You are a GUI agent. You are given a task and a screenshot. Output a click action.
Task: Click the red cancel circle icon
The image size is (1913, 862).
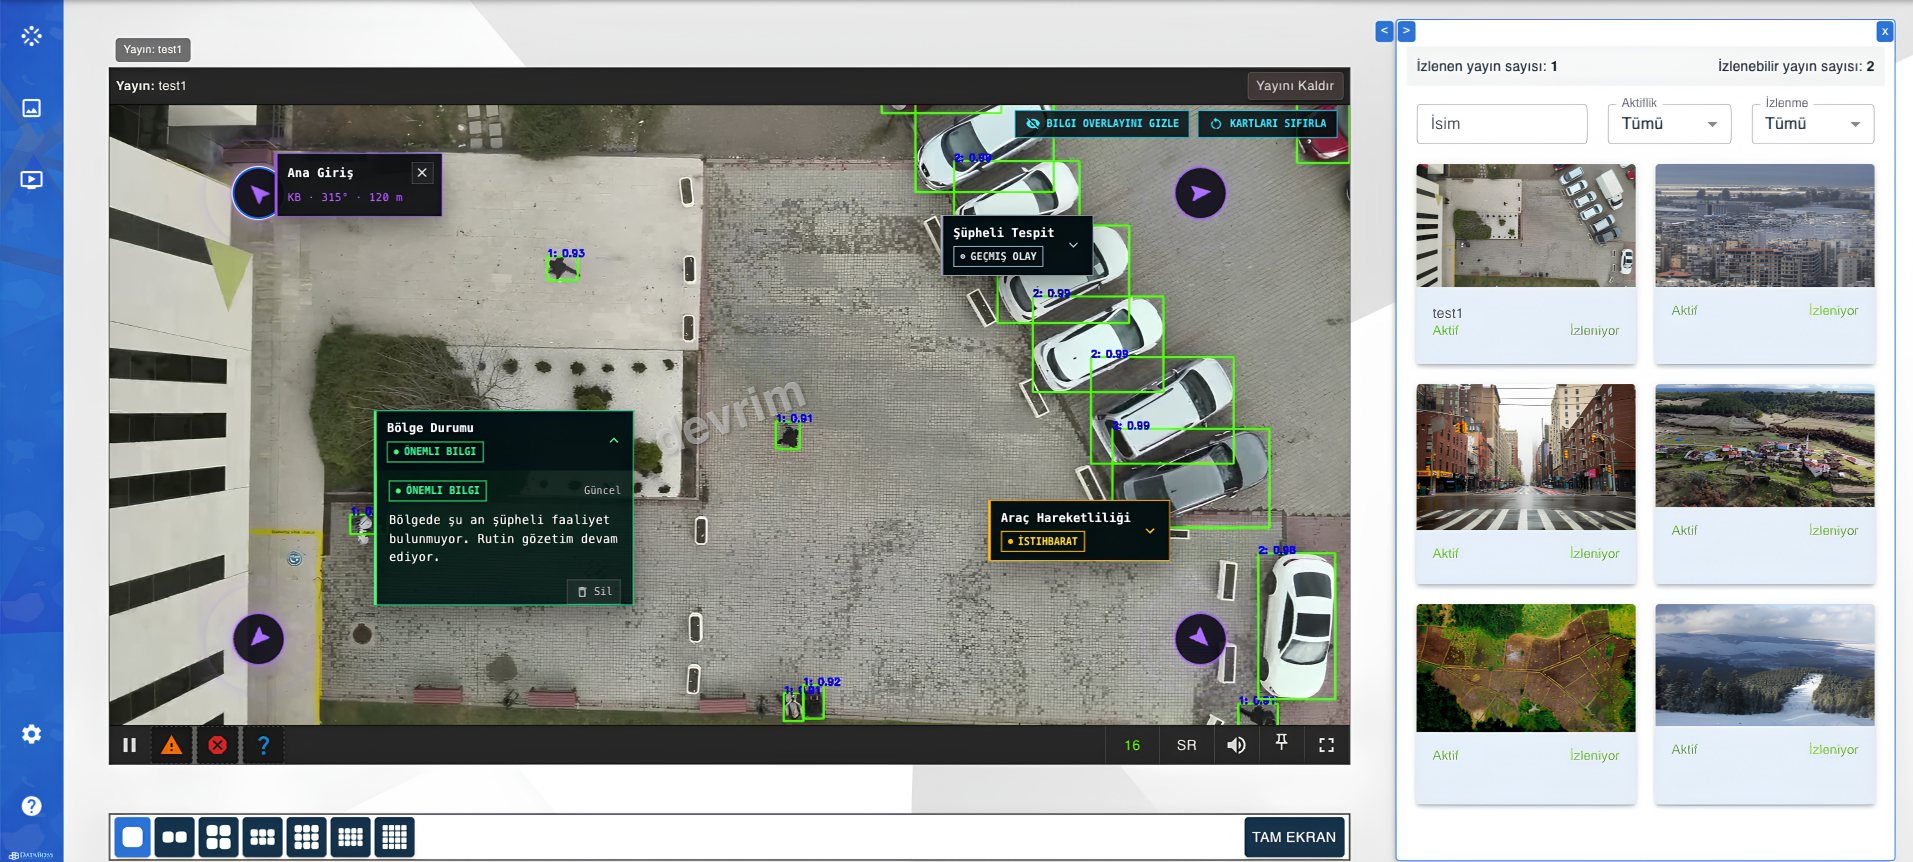217,745
